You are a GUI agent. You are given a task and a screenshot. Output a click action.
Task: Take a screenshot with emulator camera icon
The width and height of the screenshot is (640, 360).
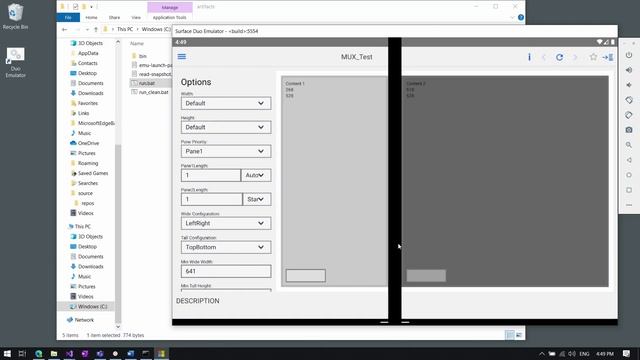click(x=629, y=130)
